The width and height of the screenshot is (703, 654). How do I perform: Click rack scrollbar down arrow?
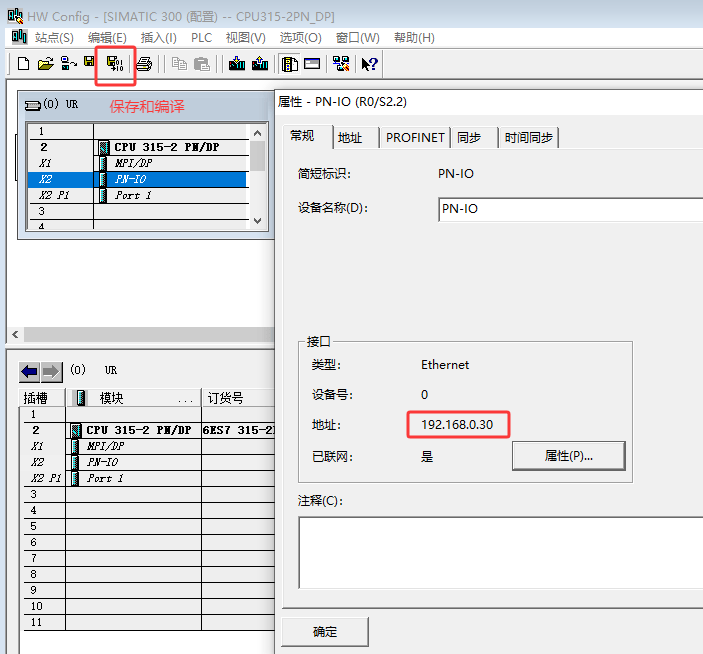(x=257, y=221)
